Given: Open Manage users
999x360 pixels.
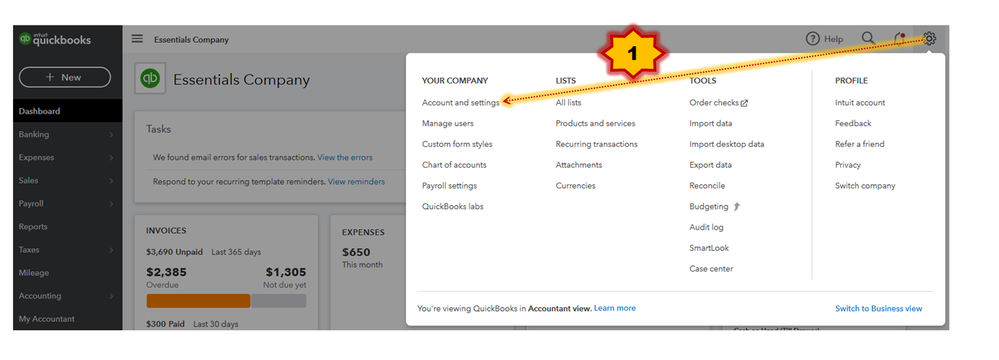Looking at the screenshot, I should [448, 124].
